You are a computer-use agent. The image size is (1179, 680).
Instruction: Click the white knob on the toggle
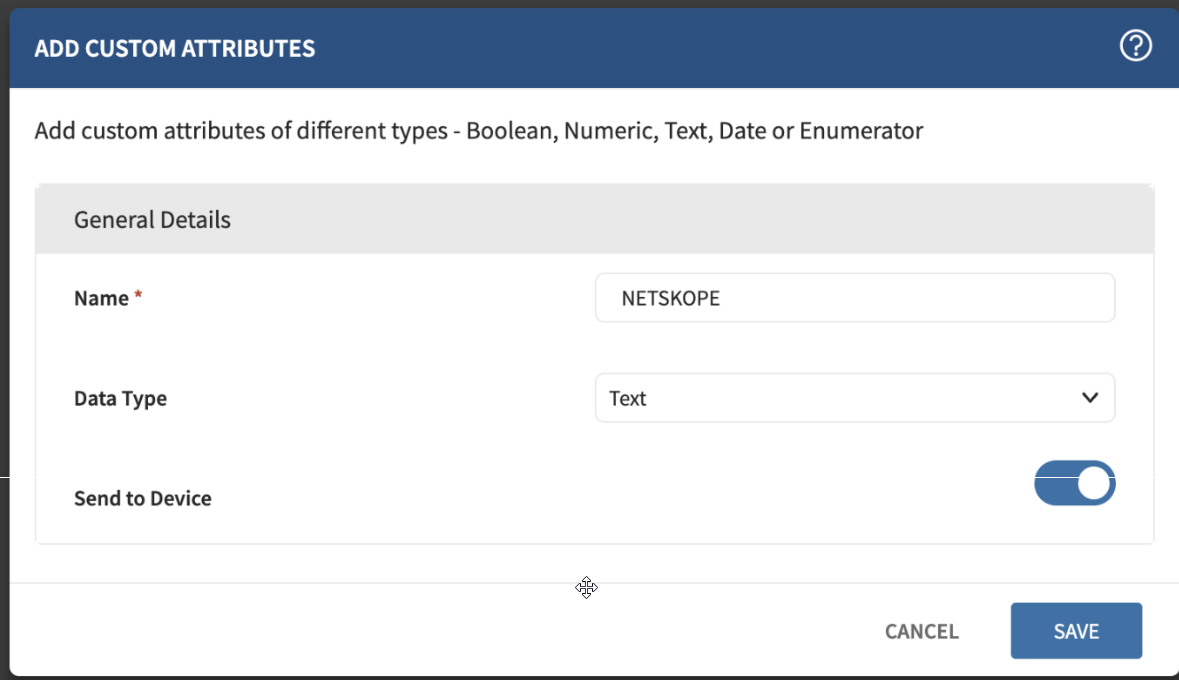tap(1093, 484)
